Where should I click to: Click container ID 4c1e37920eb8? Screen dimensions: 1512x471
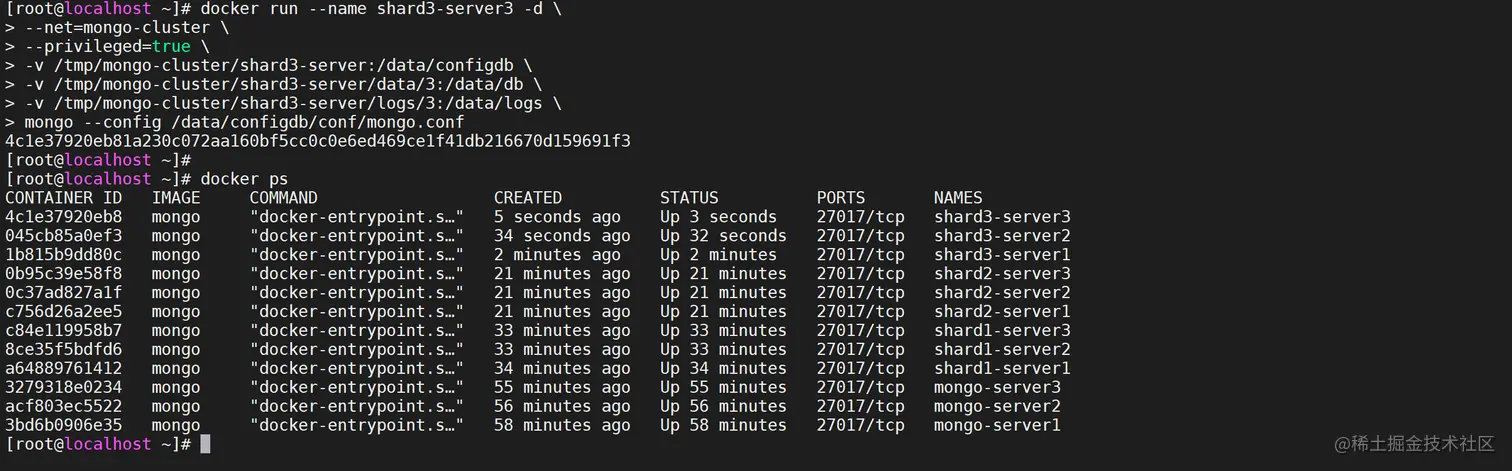[64, 217]
